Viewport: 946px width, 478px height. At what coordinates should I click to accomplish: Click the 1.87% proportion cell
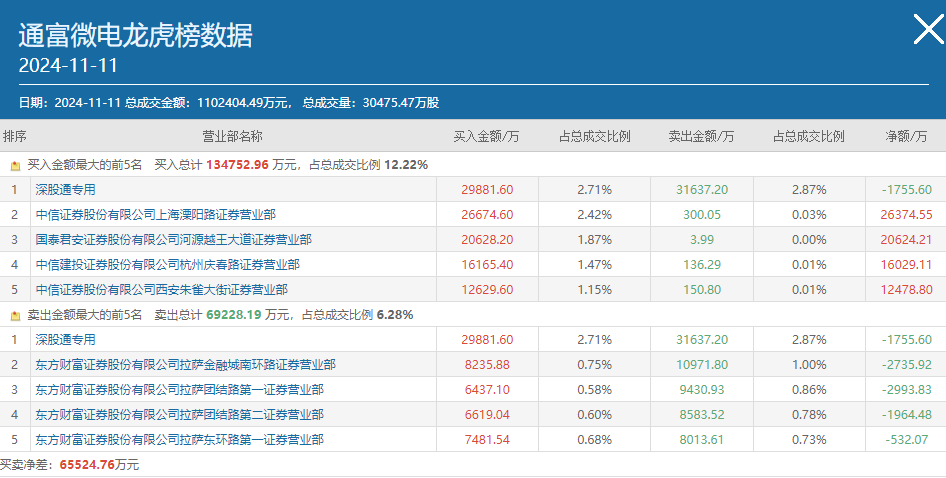tap(594, 240)
